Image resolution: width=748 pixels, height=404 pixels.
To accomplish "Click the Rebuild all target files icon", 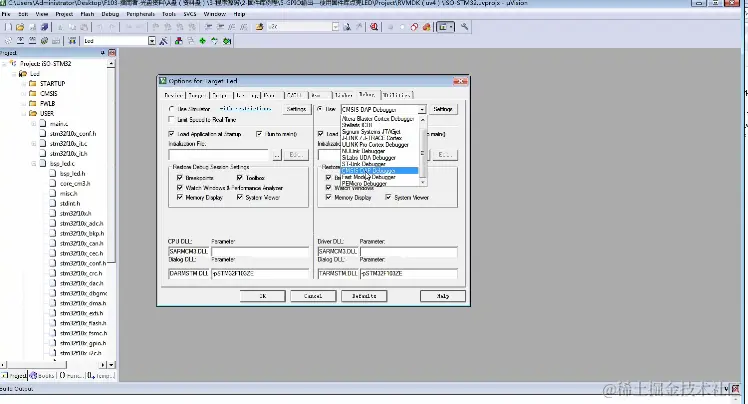I will click(32, 41).
